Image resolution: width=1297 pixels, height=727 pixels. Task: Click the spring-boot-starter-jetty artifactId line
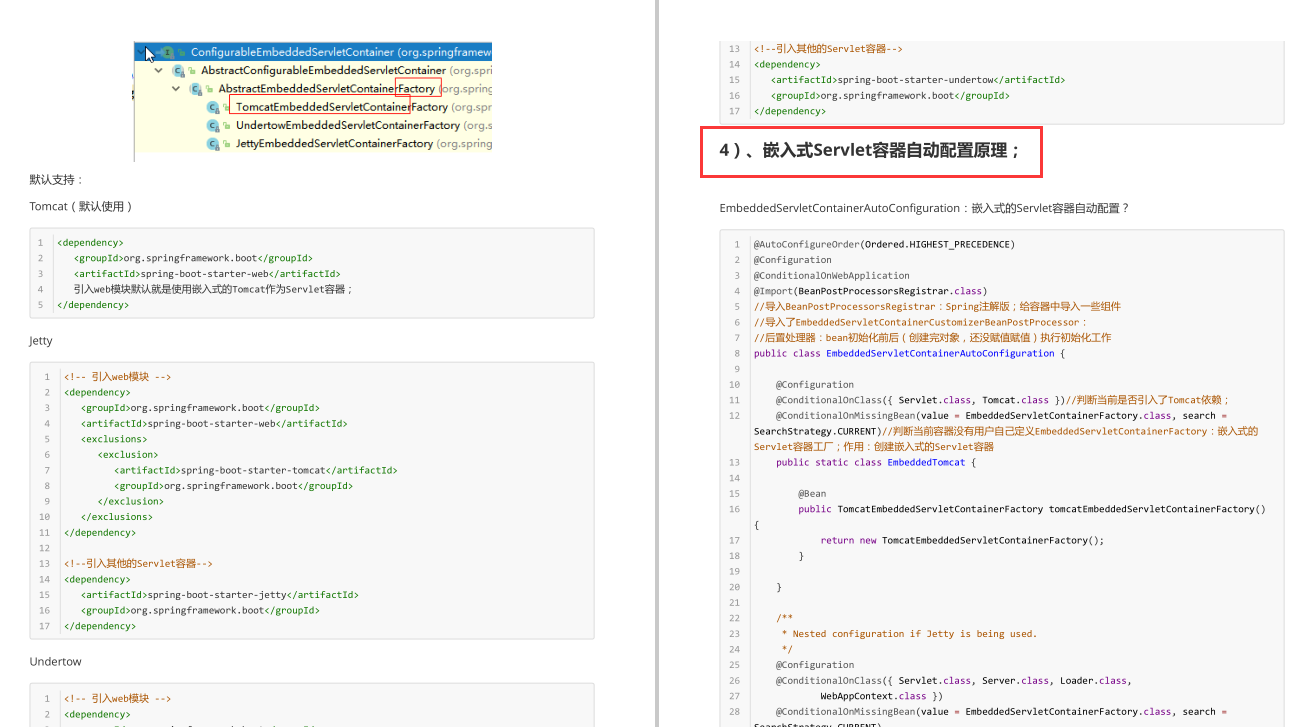tap(219, 595)
